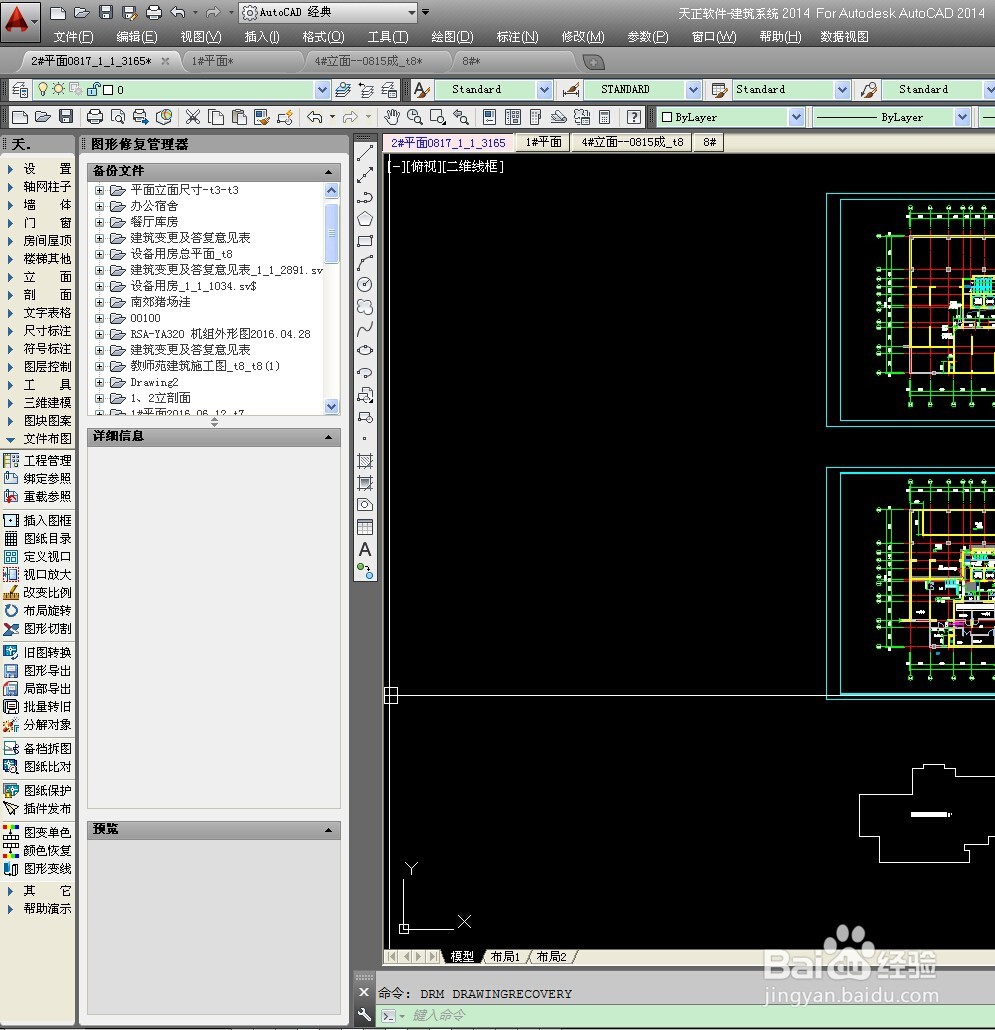Click the Zoom Realtime magnifier icon
995x1030 pixels.
[x=414, y=117]
